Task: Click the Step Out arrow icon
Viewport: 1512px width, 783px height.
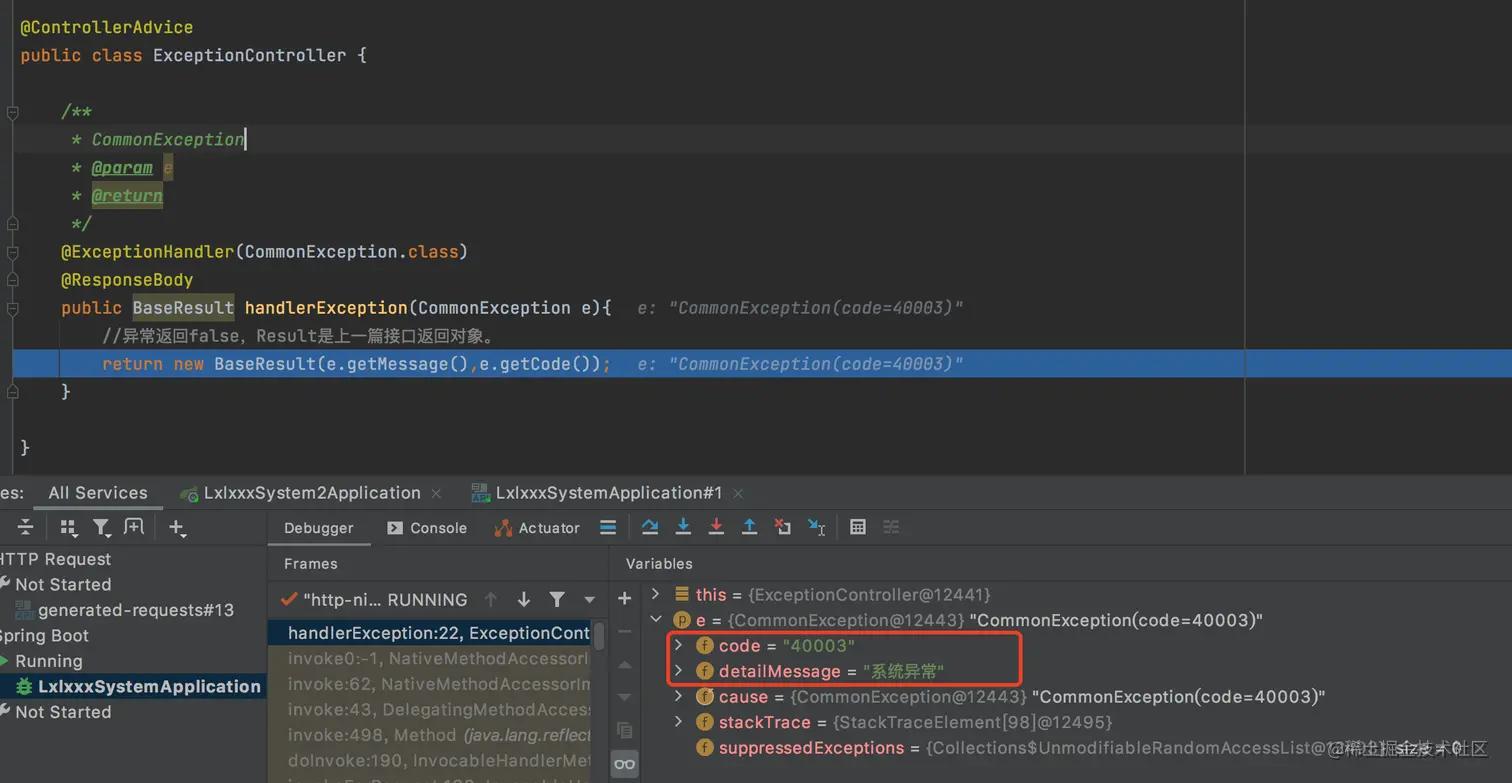Action: (749, 527)
